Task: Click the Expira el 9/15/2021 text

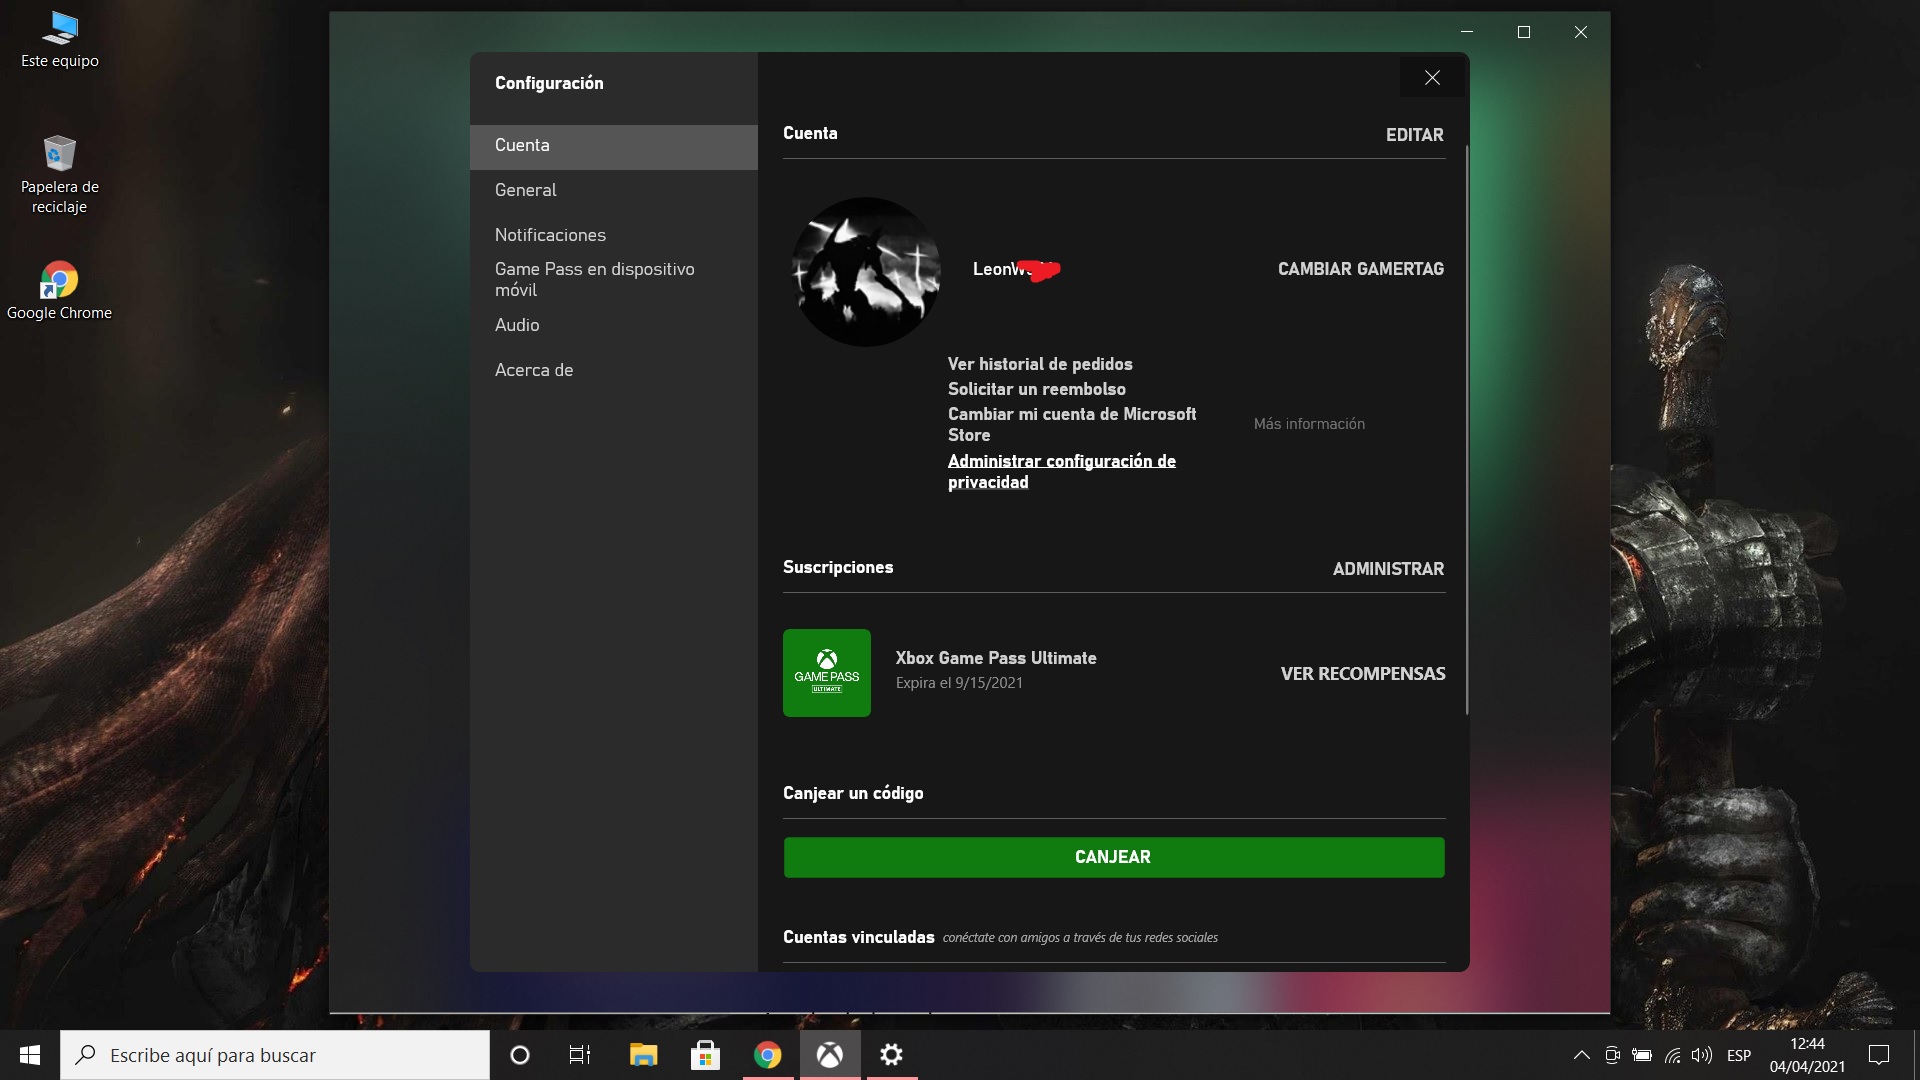Action: [x=959, y=683]
